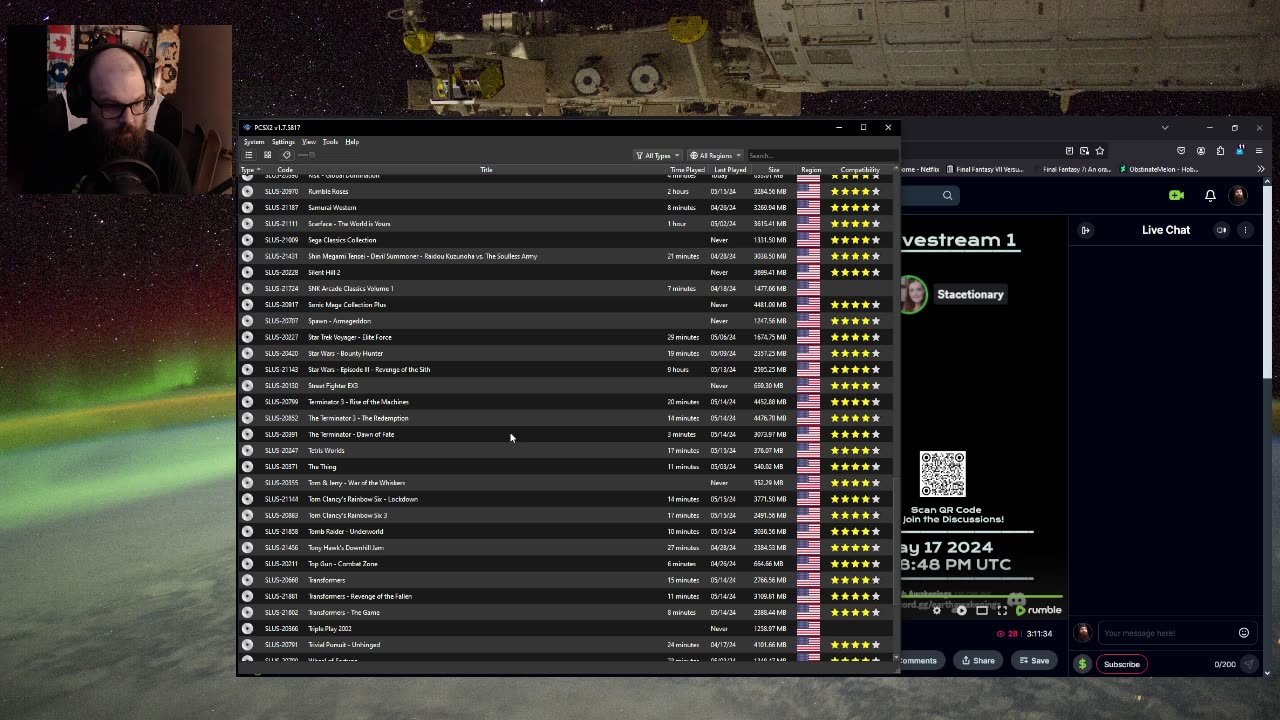Open the browser list-all-tabs dropdown arrow
Screen dimensions: 1280x720
click(x=1165, y=128)
